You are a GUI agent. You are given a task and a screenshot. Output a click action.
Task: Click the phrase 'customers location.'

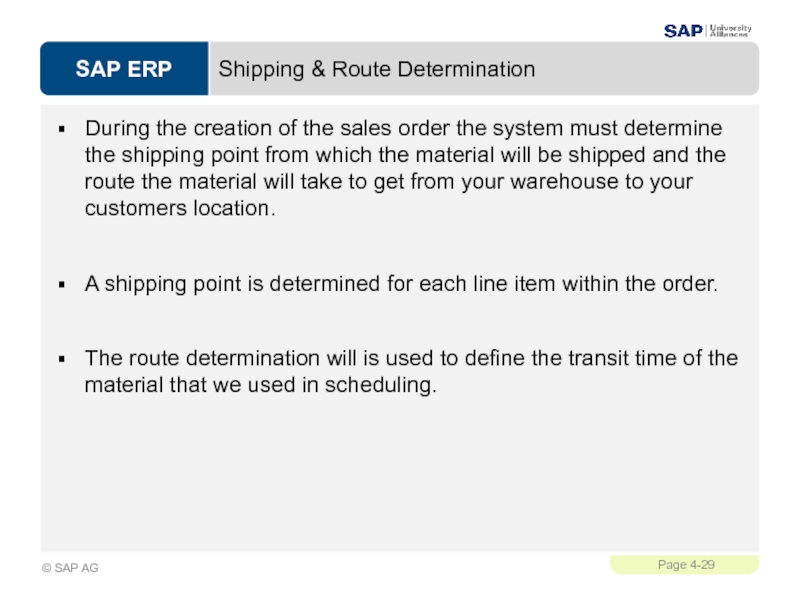tap(180, 208)
